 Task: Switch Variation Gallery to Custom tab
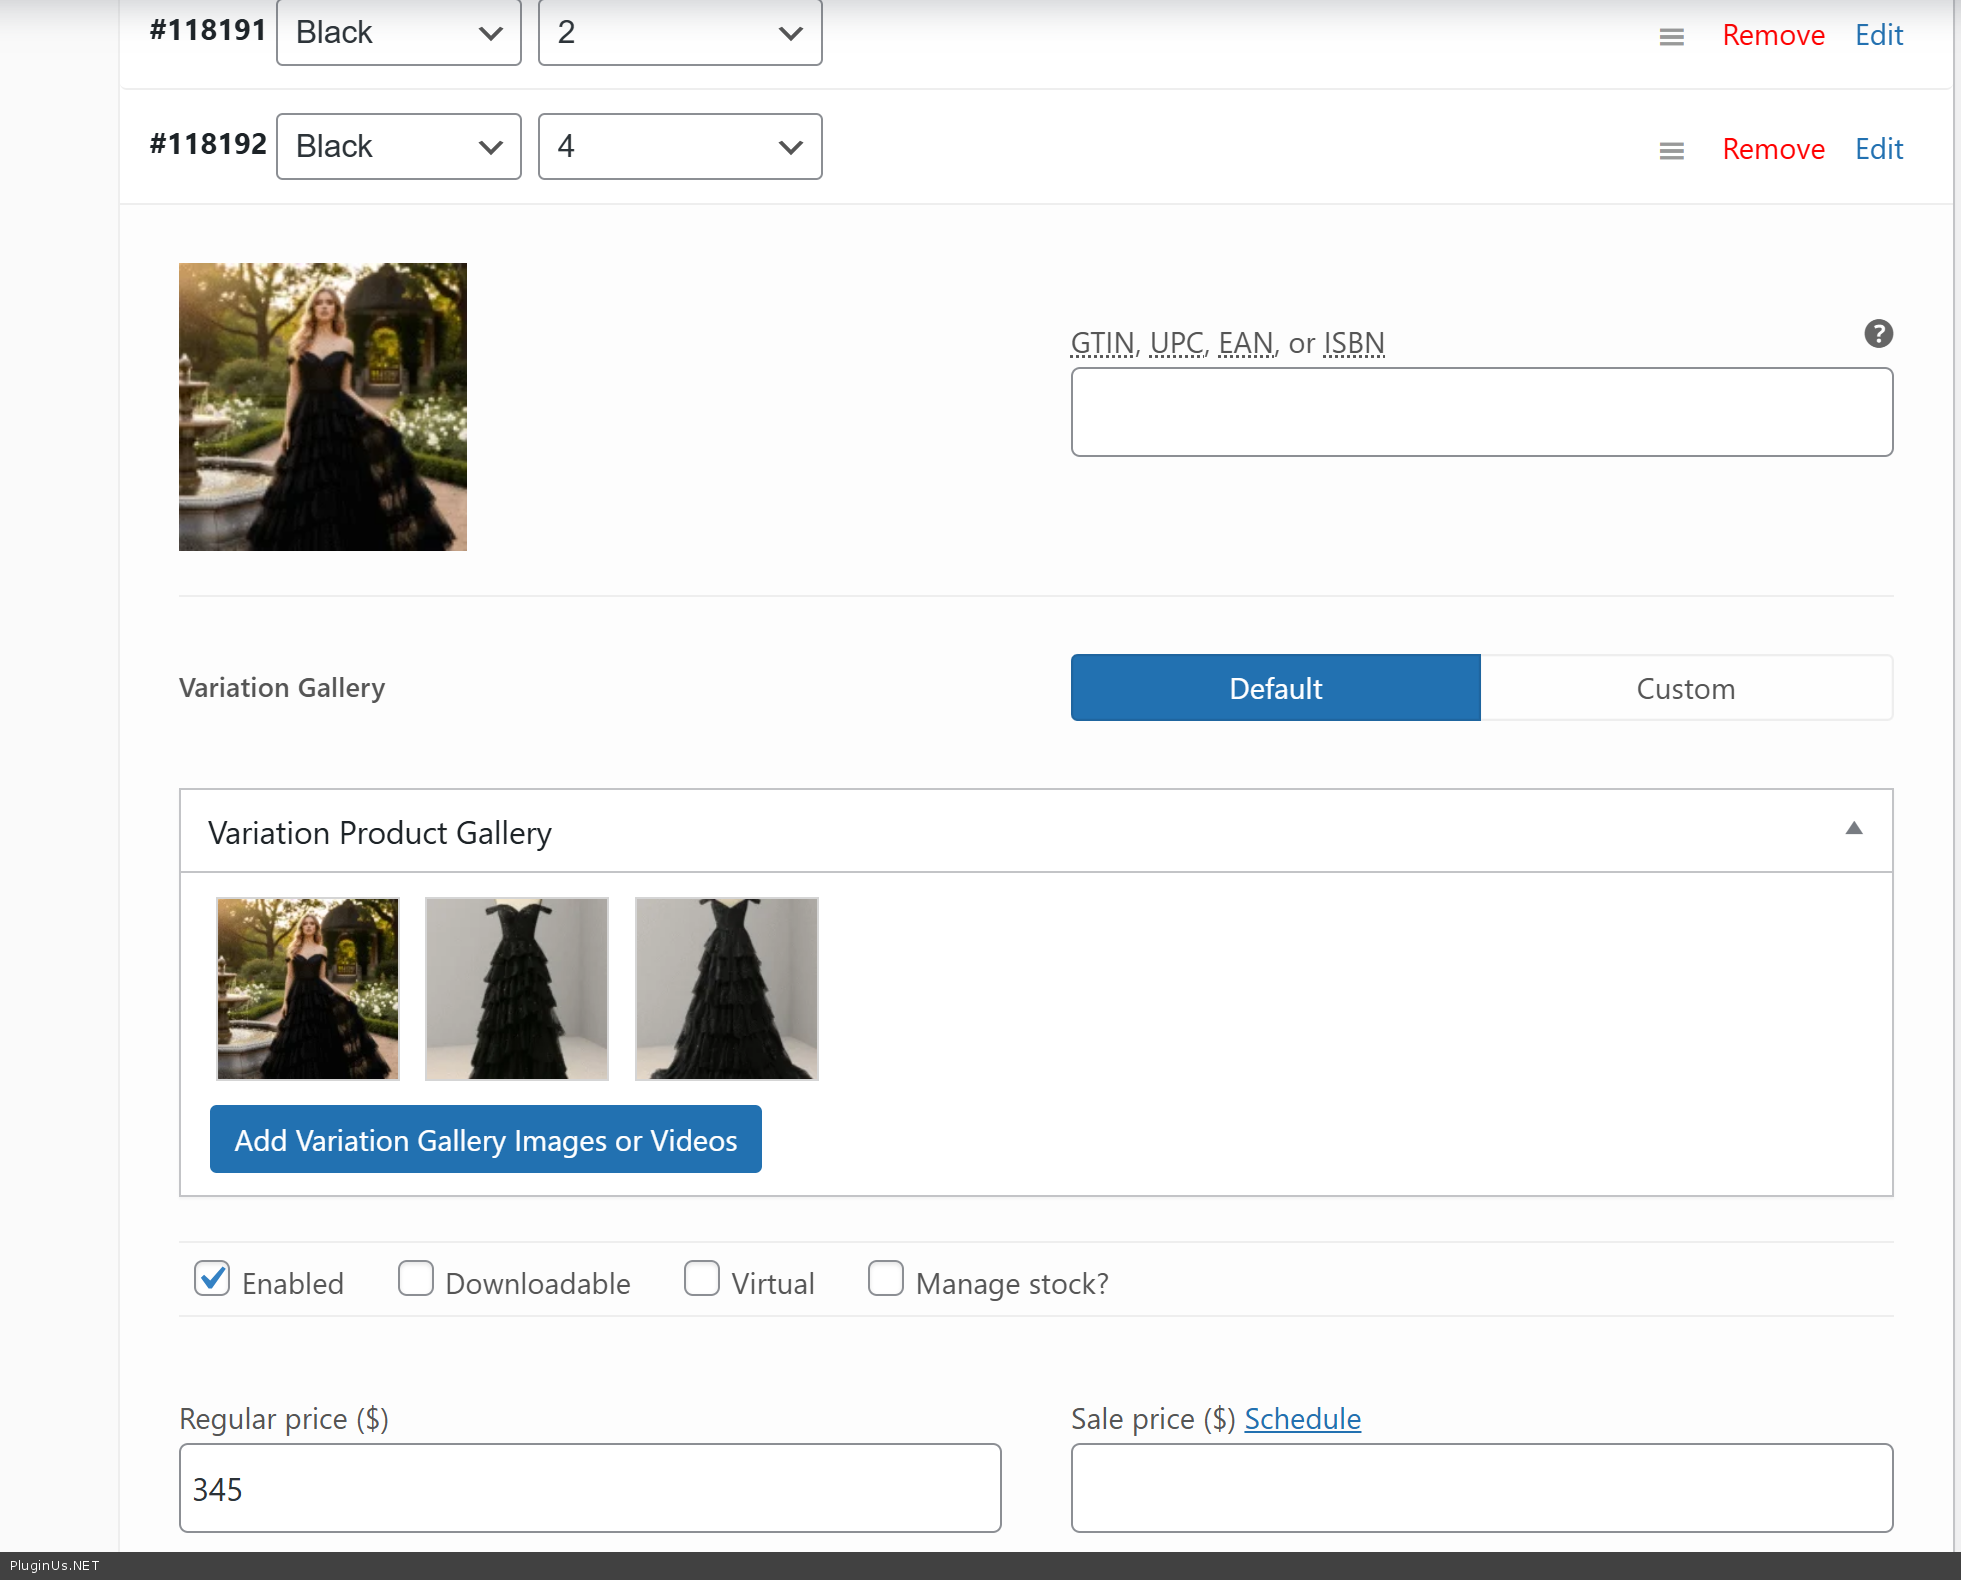click(1685, 688)
